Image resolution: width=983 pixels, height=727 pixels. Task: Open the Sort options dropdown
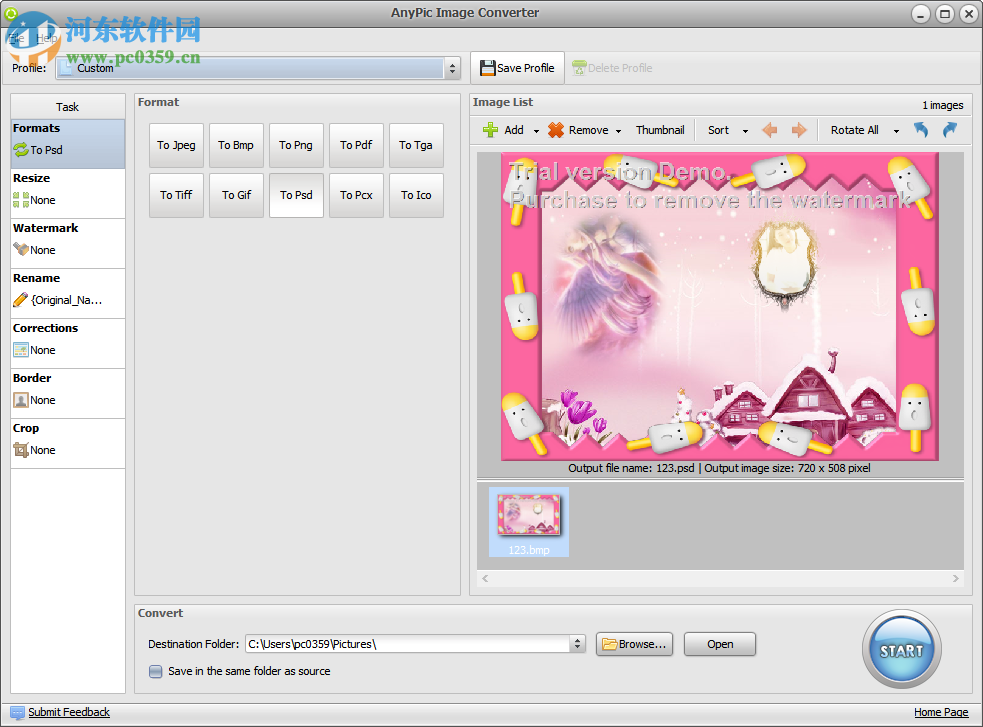point(727,129)
